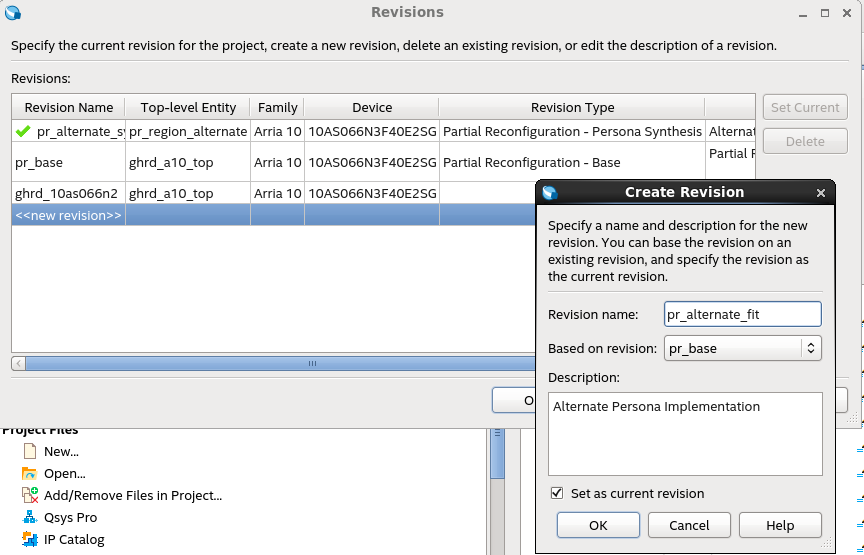Click the Quartus icon in Revisions title bar
The width and height of the screenshot is (864, 555).
pos(12,13)
